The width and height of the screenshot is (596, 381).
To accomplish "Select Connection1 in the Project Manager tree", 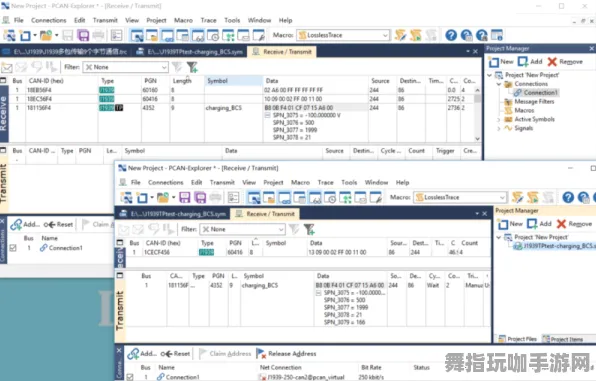I will (540, 93).
